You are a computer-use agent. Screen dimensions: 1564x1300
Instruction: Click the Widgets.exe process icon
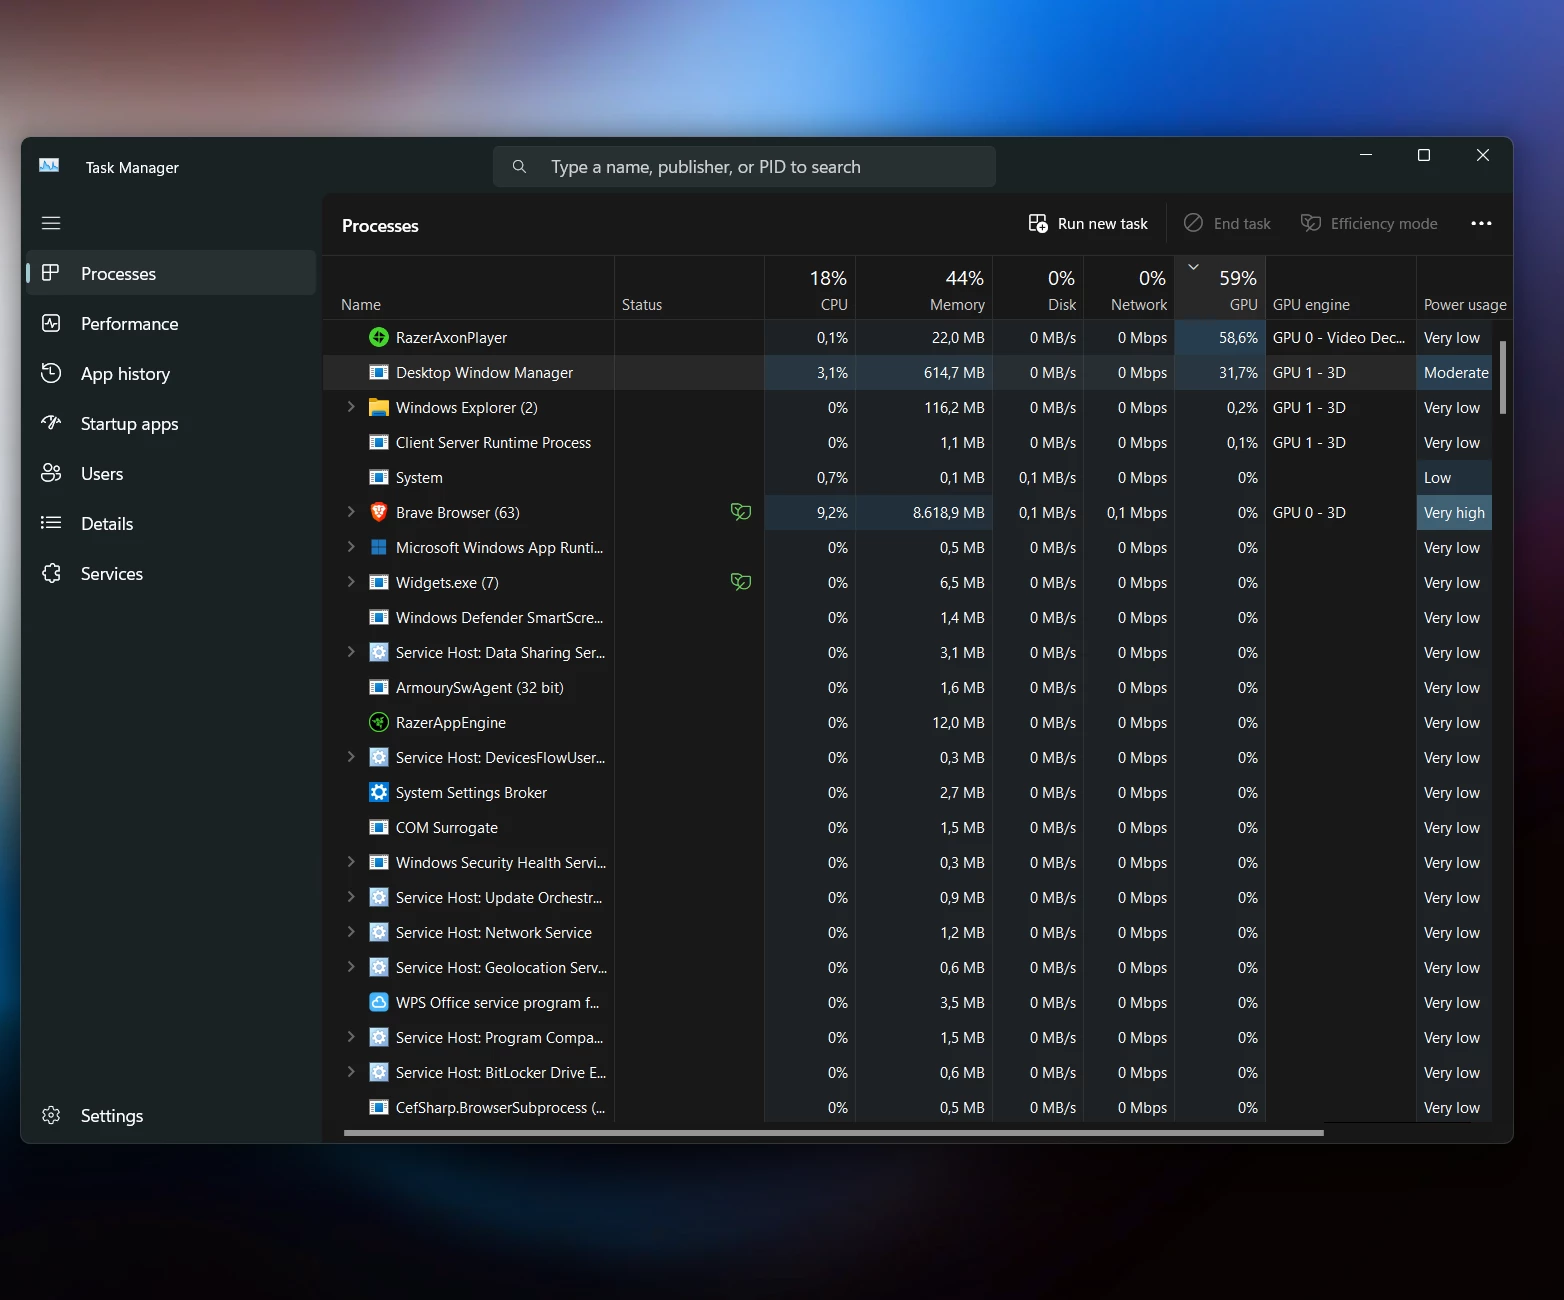tap(379, 583)
